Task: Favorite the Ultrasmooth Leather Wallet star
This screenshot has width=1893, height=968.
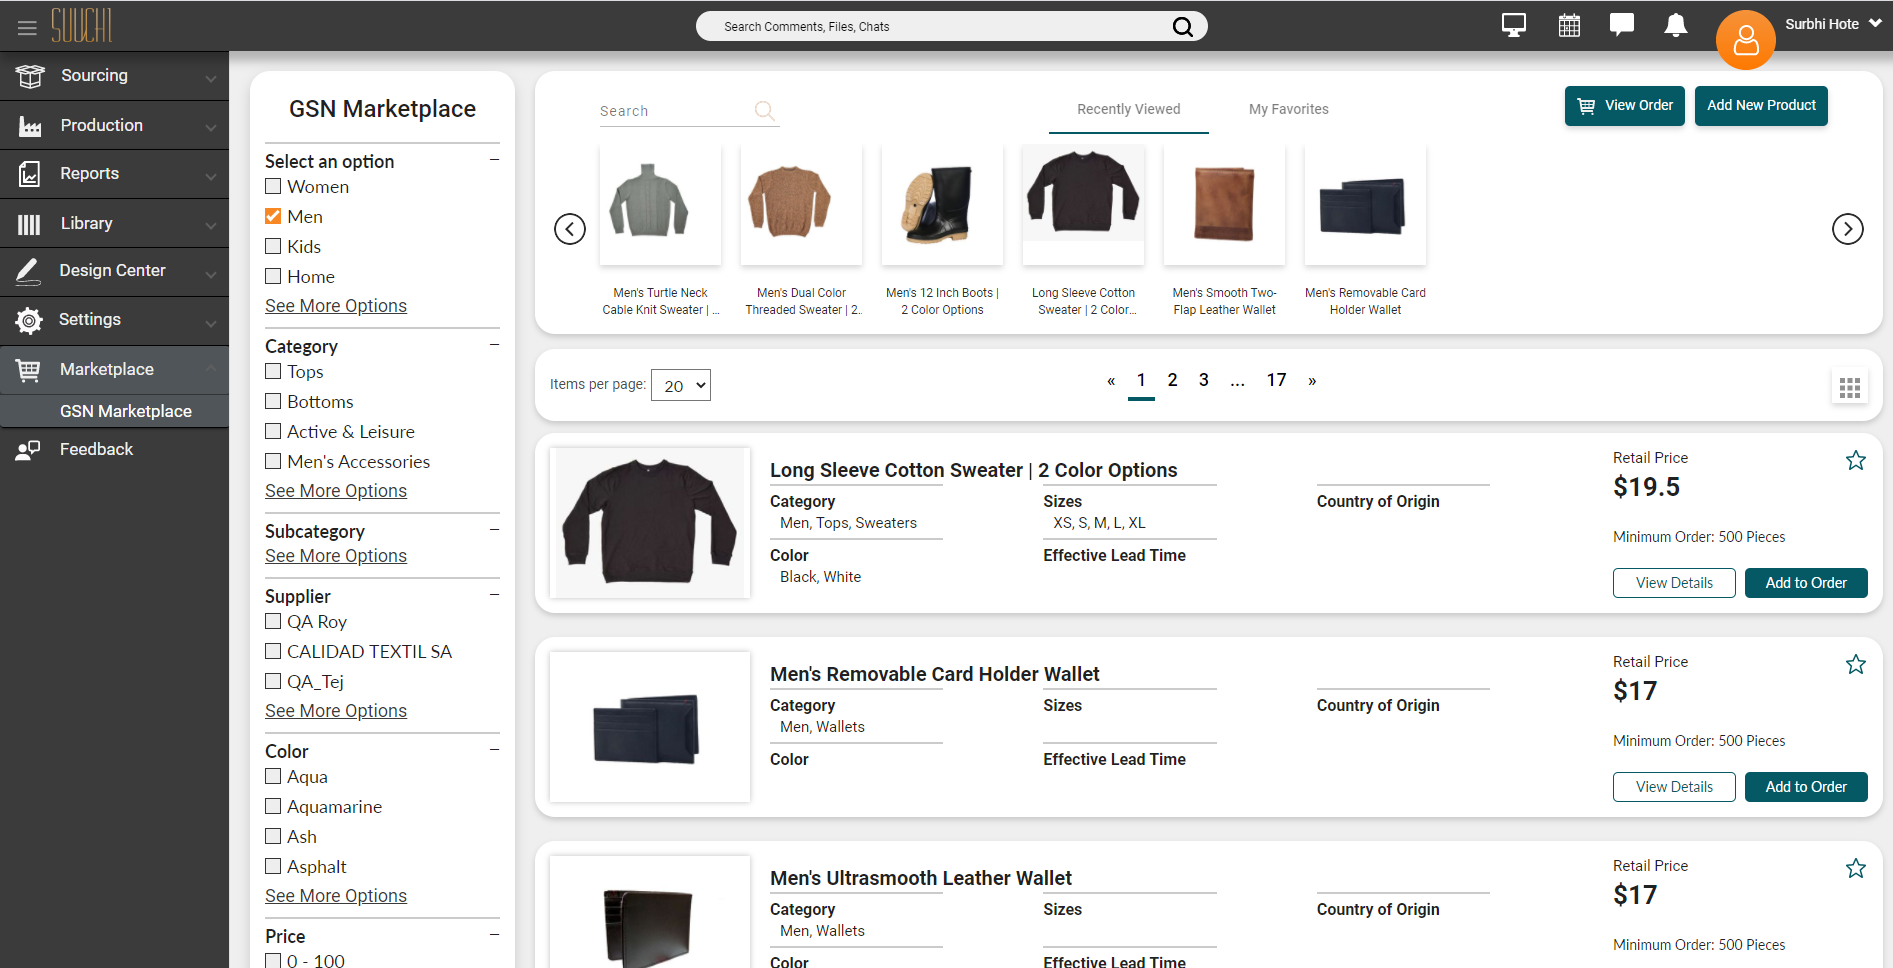Action: click(x=1856, y=868)
